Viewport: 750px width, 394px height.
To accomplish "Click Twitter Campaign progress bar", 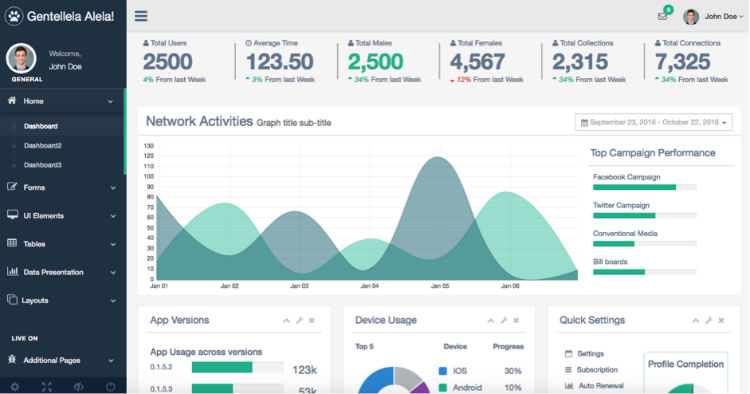I will pyautogui.click(x=644, y=216).
